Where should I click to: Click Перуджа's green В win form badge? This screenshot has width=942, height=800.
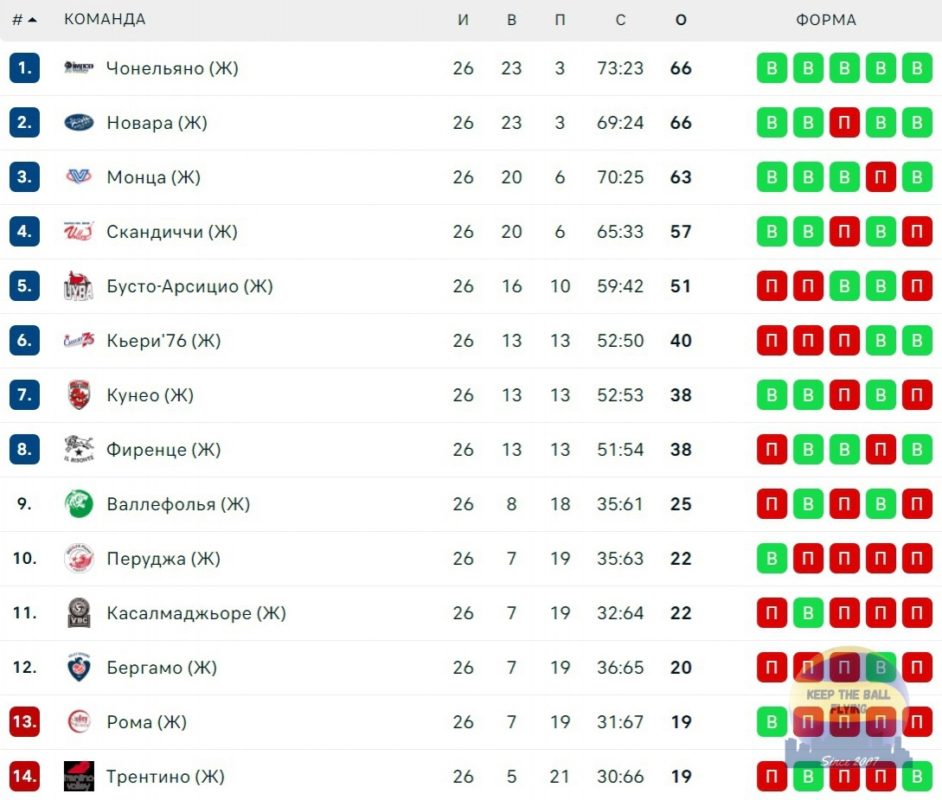tap(771, 559)
